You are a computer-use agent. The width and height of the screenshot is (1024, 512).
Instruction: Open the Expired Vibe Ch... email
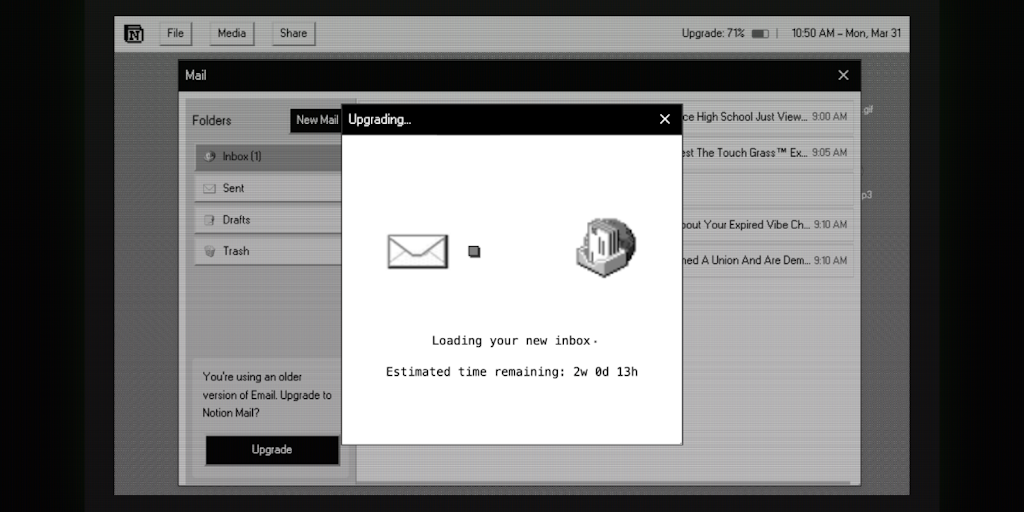(x=767, y=225)
